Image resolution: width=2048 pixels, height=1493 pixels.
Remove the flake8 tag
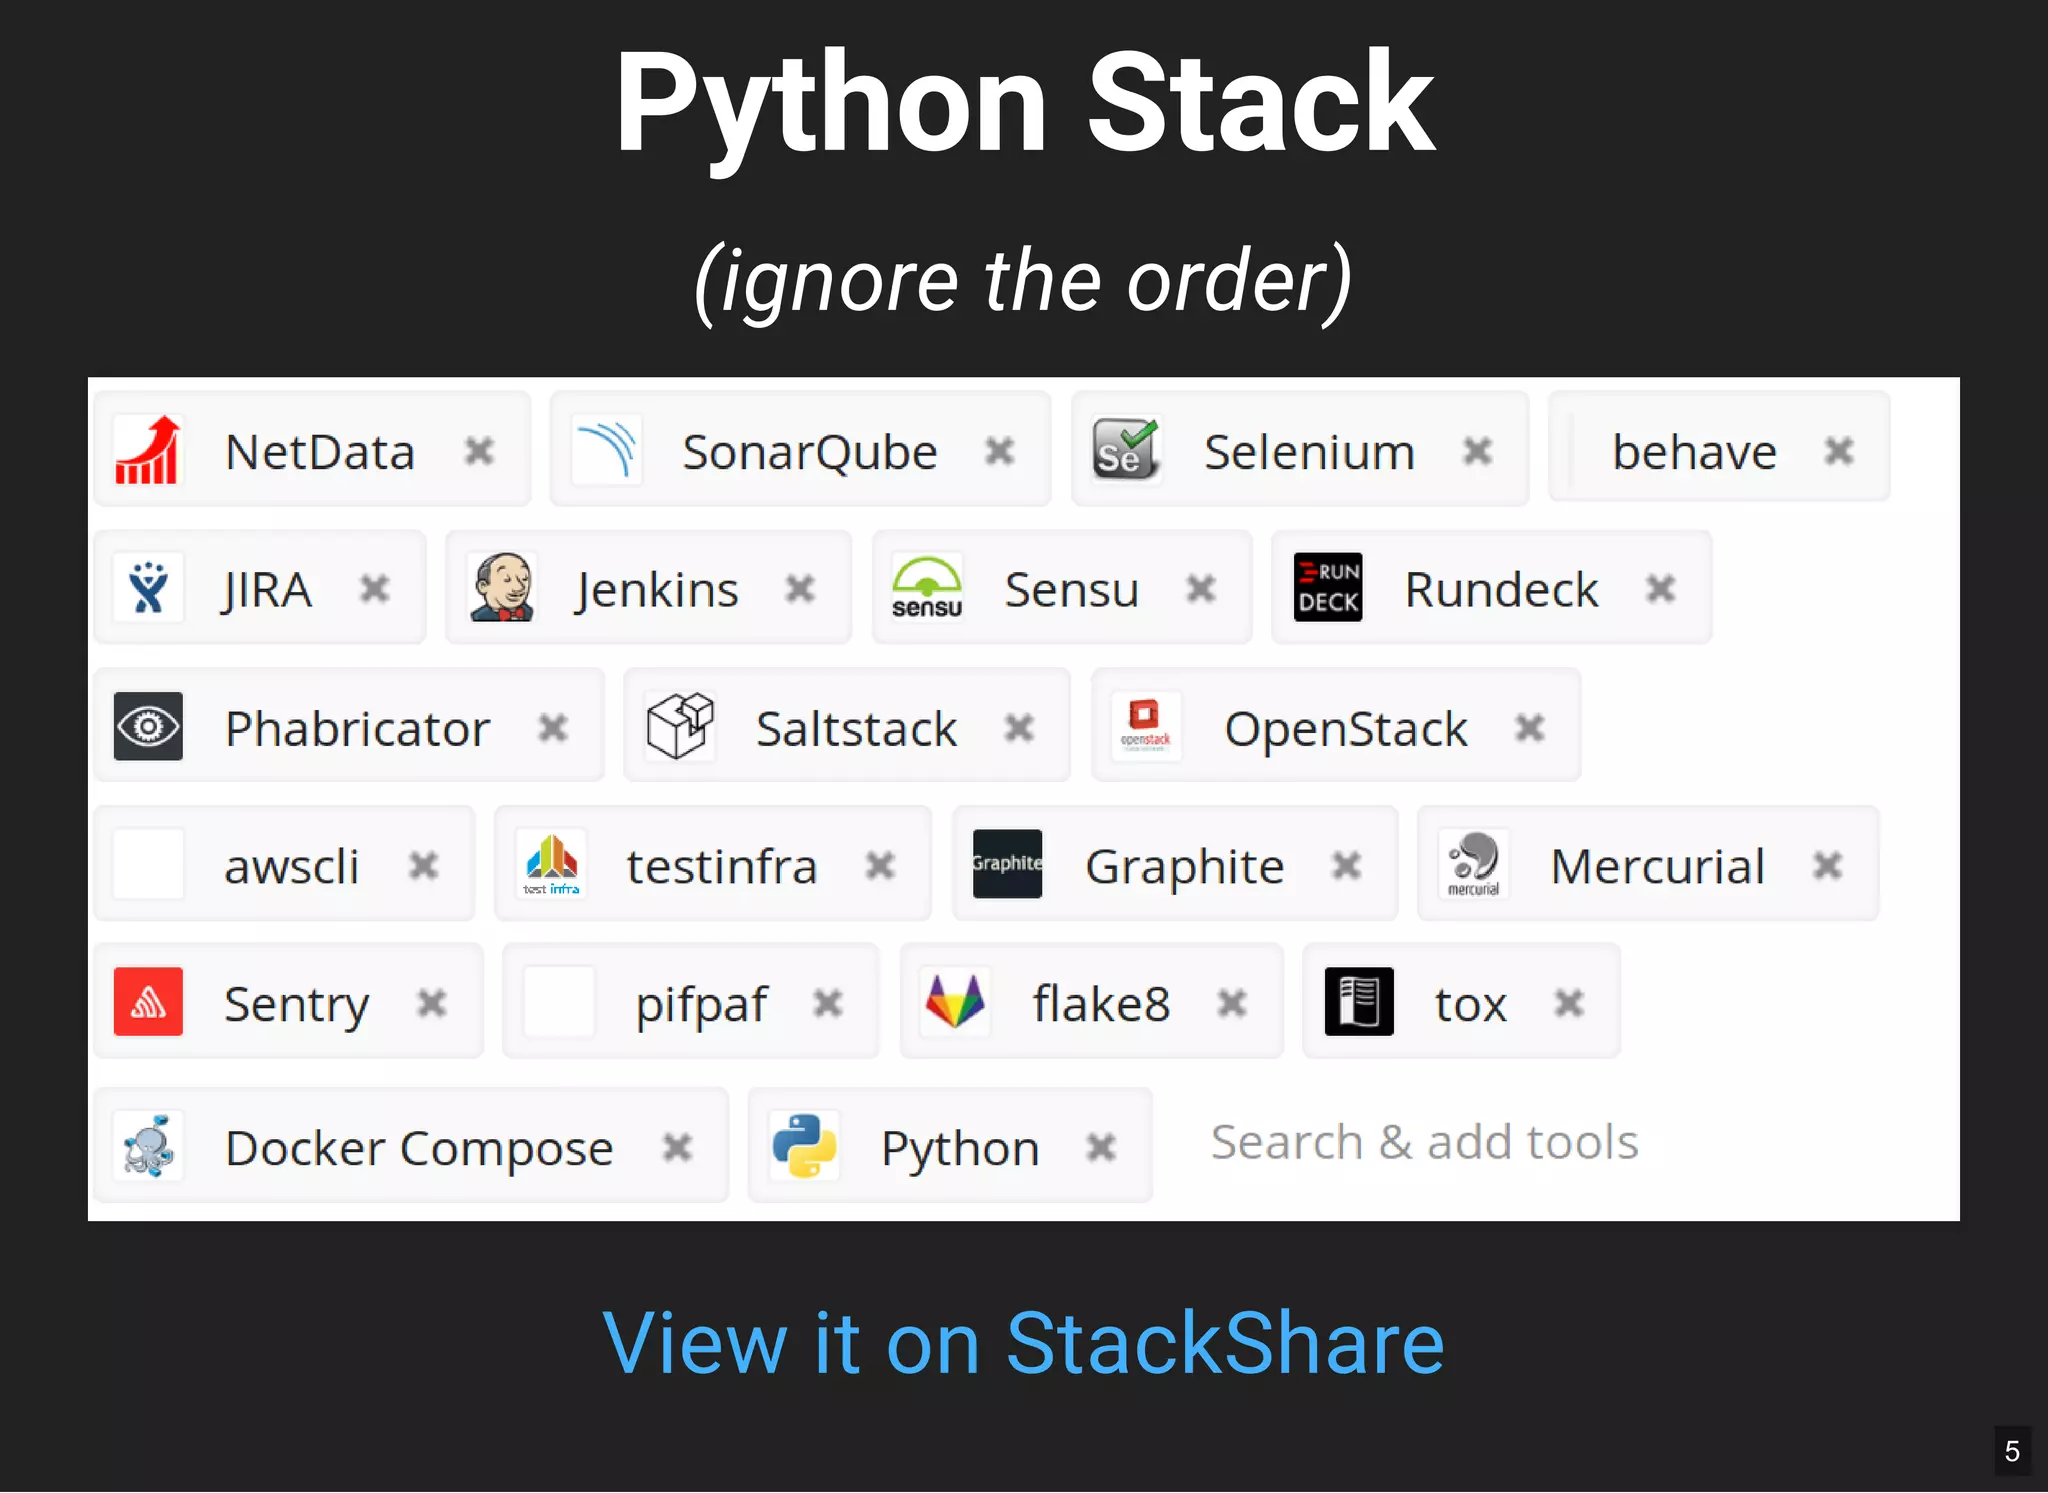1232,1003
